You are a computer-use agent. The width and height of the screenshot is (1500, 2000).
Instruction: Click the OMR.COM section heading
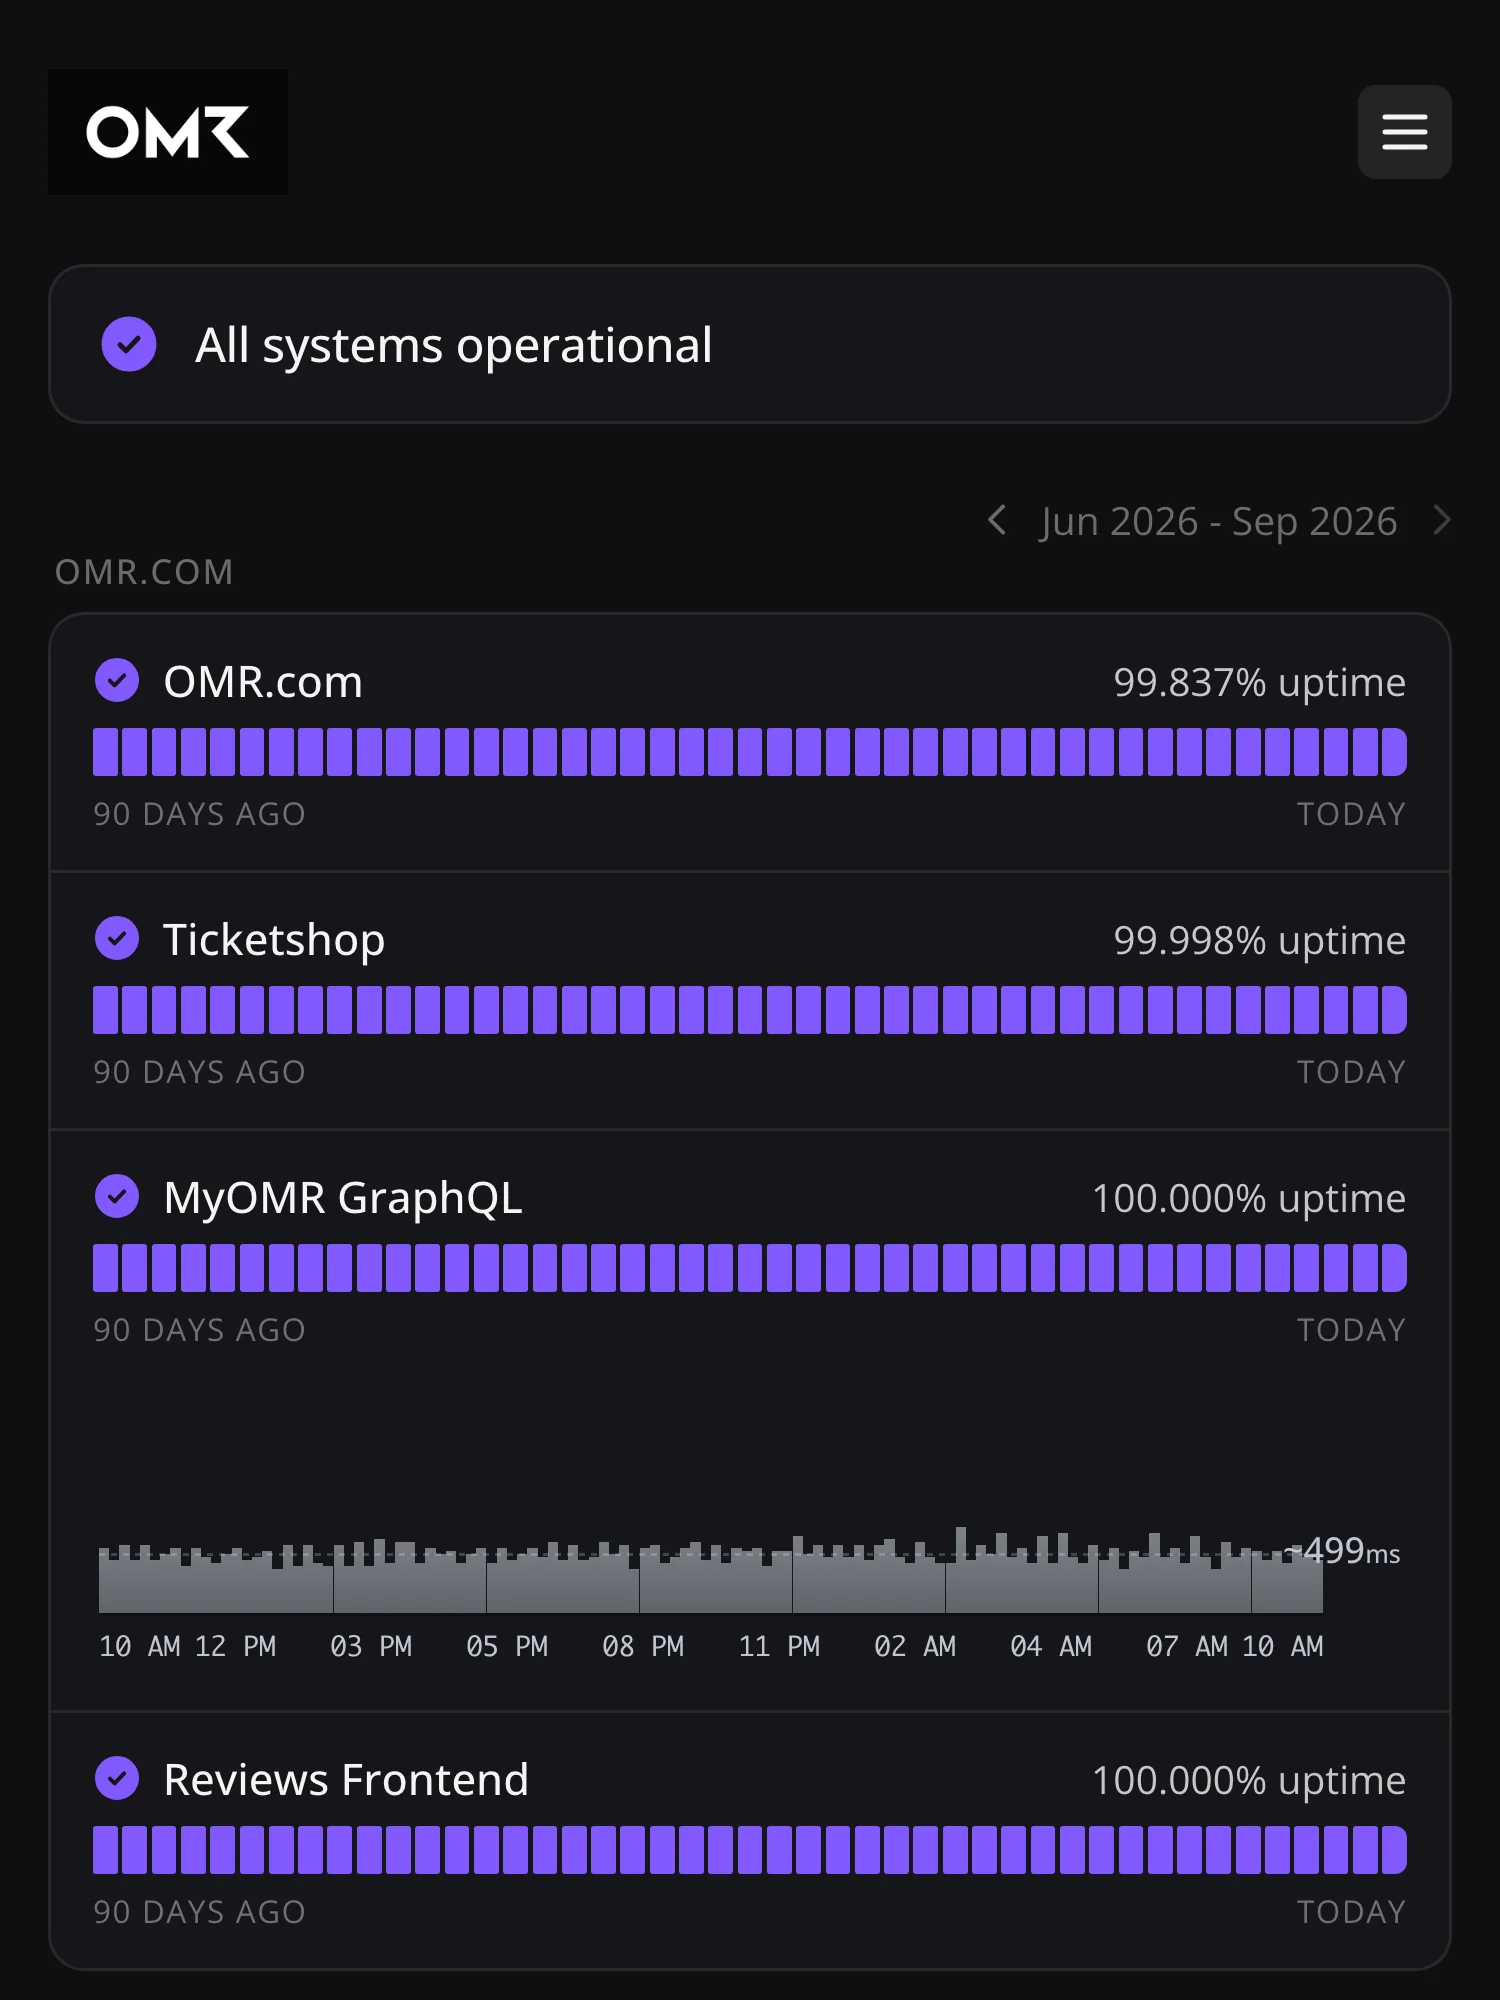(x=144, y=572)
